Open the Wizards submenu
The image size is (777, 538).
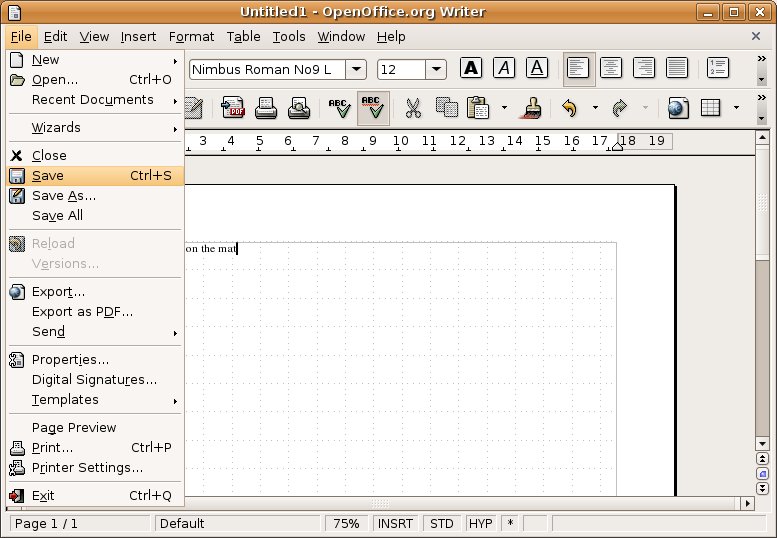click(96, 128)
